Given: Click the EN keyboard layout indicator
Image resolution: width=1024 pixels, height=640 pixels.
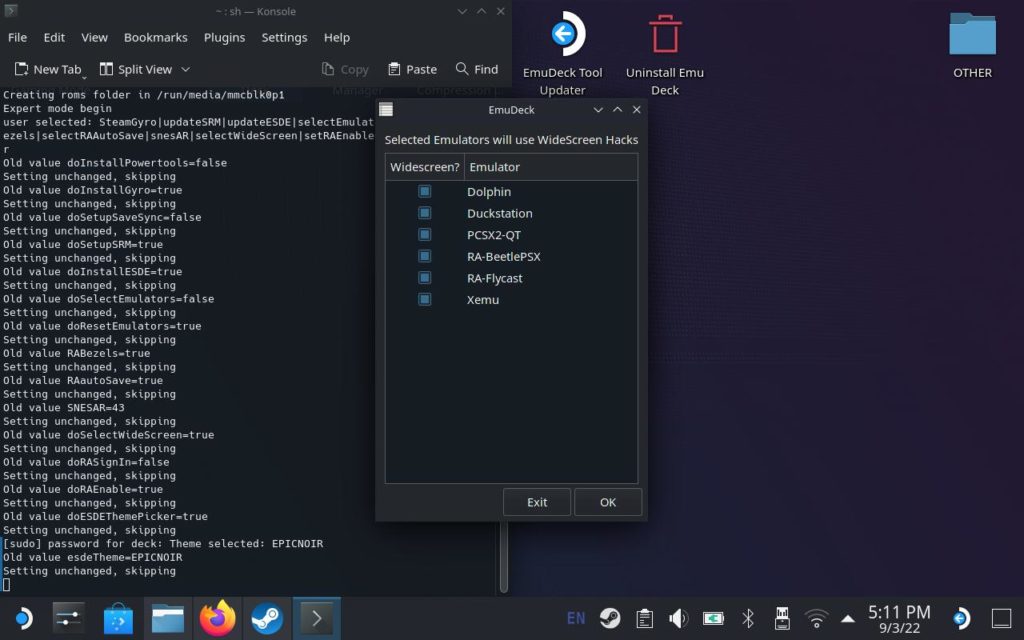Looking at the screenshot, I should point(576,618).
